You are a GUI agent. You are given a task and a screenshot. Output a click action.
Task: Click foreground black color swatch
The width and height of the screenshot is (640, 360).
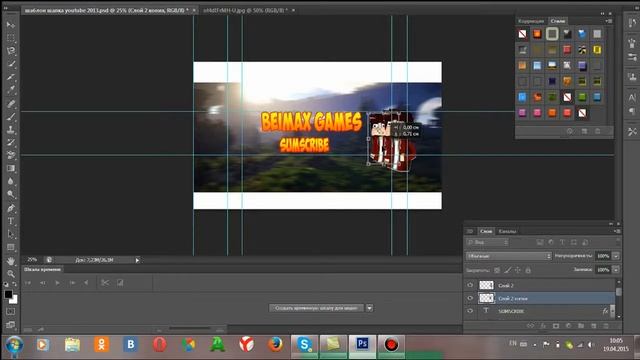[x=8, y=294]
